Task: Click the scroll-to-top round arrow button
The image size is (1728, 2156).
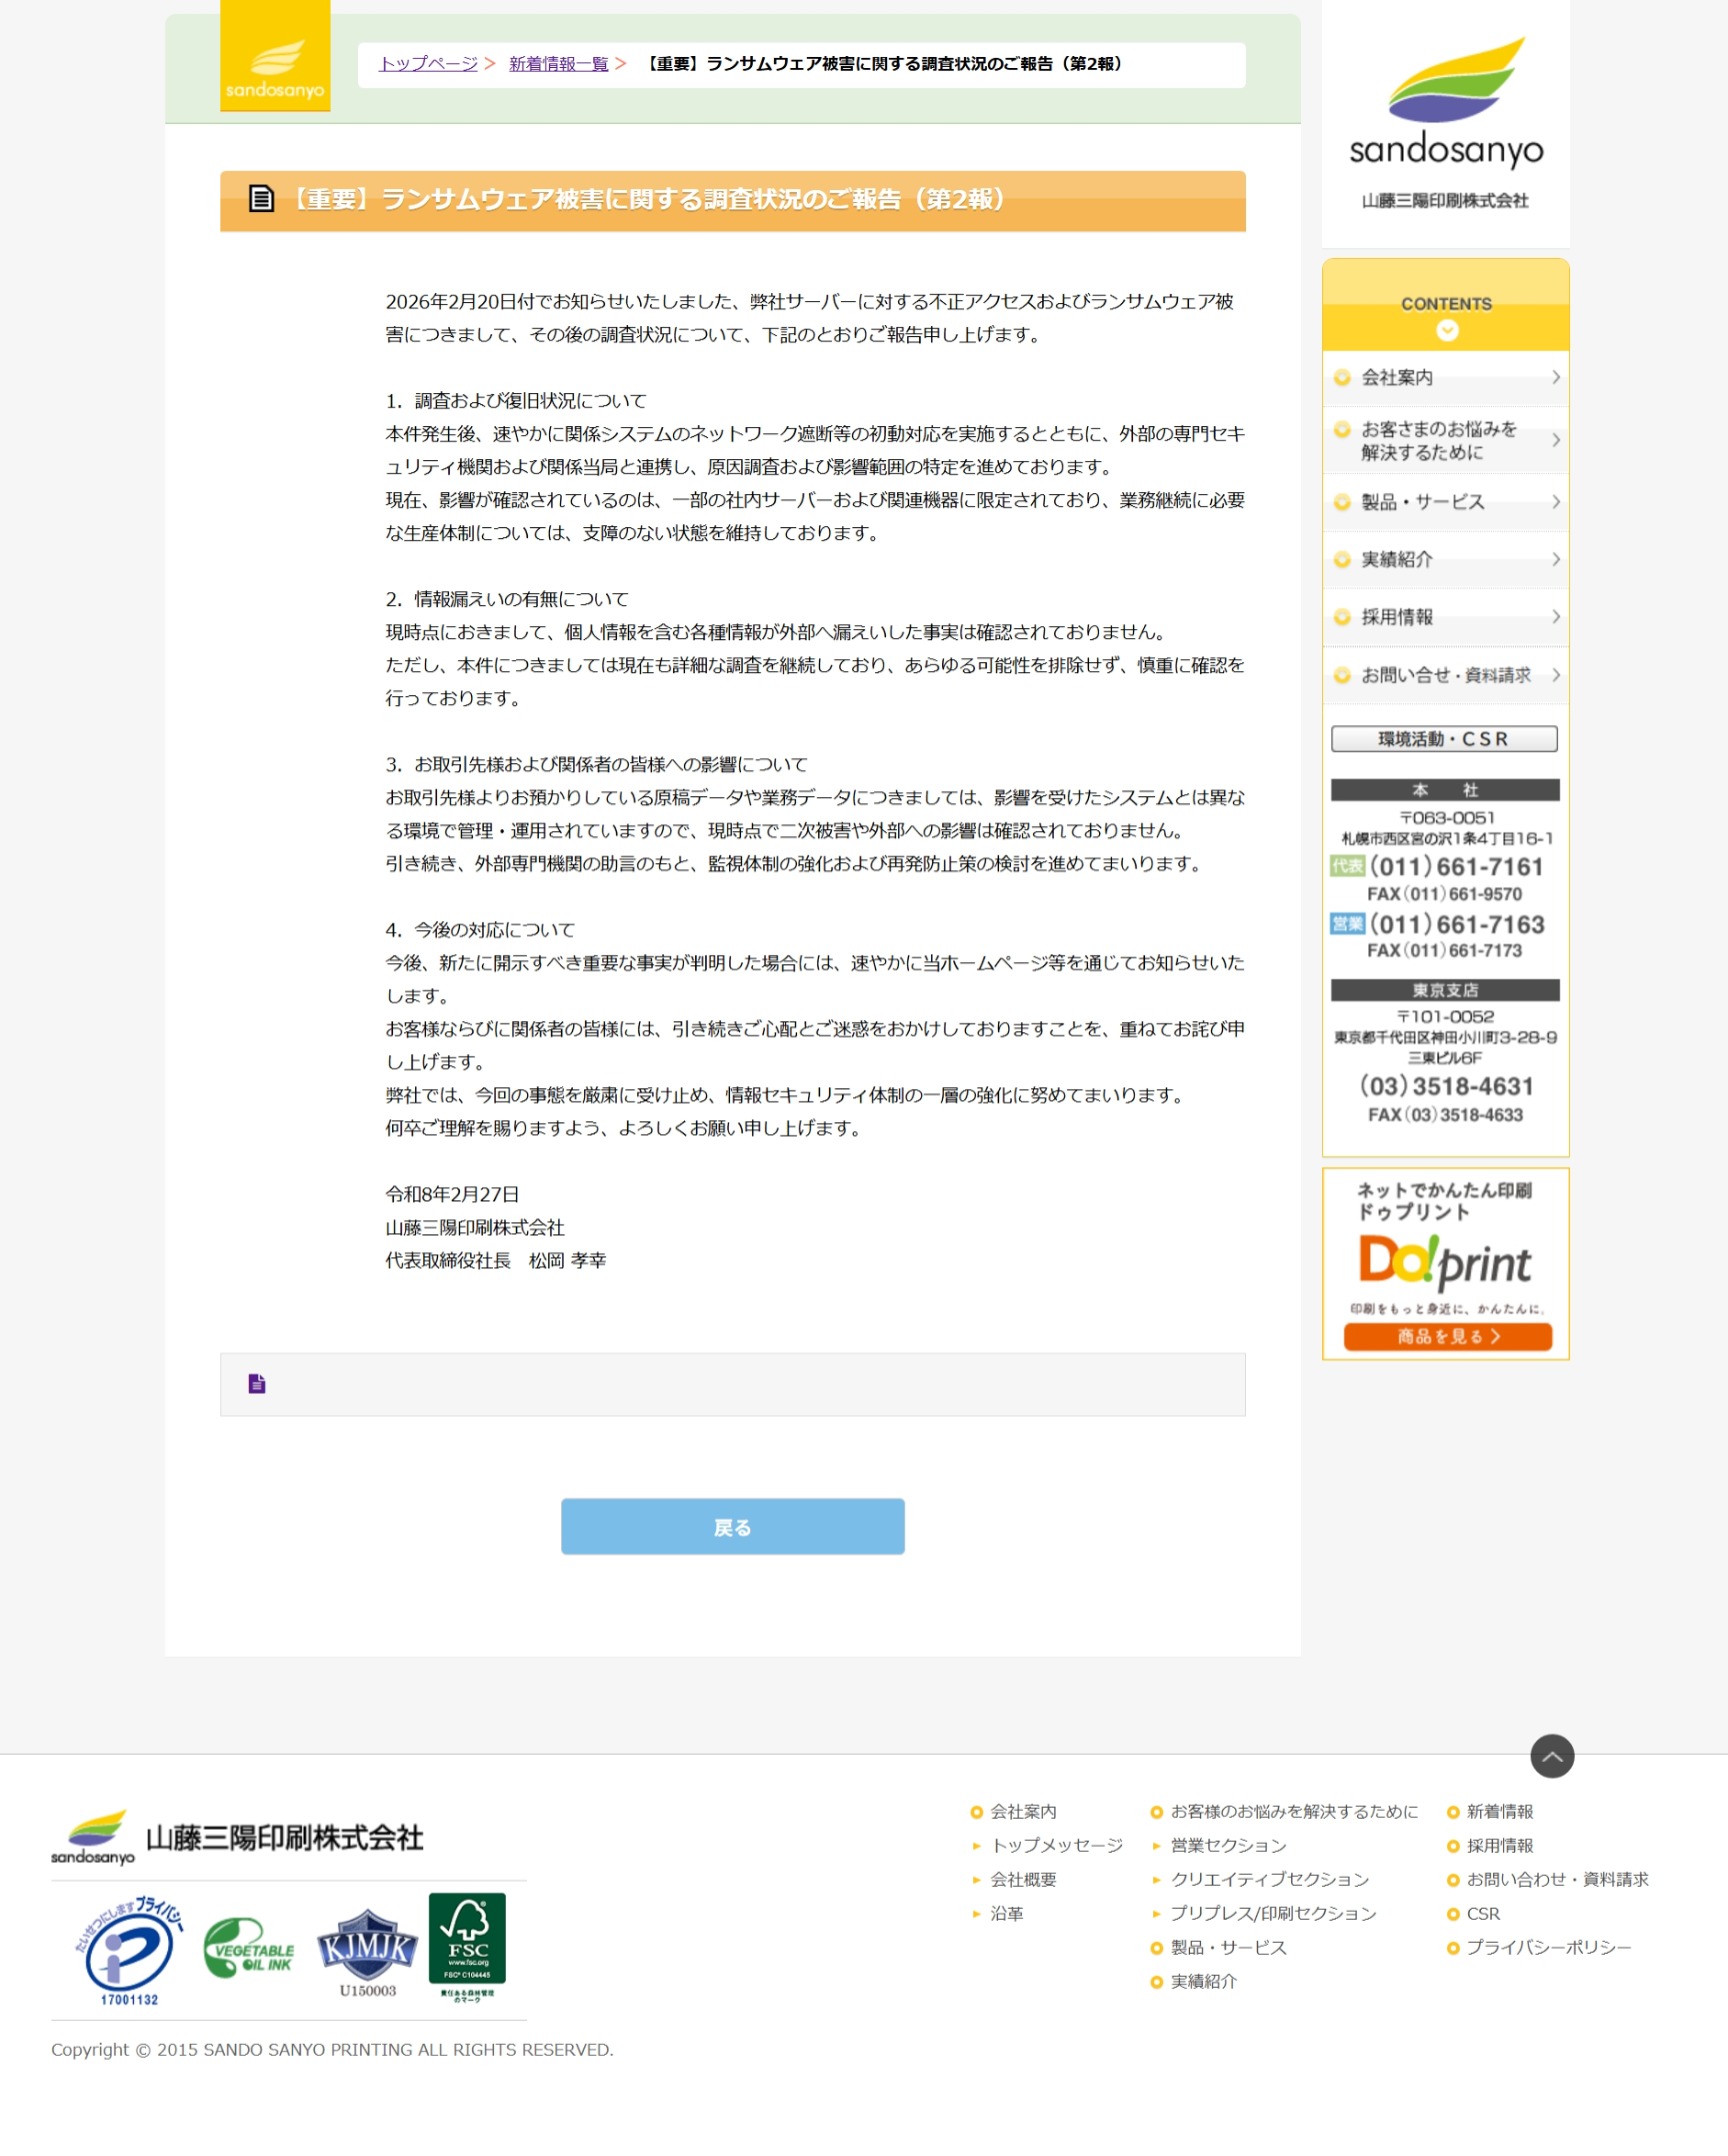Action: pyautogui.click(x=1551, y=1756)
